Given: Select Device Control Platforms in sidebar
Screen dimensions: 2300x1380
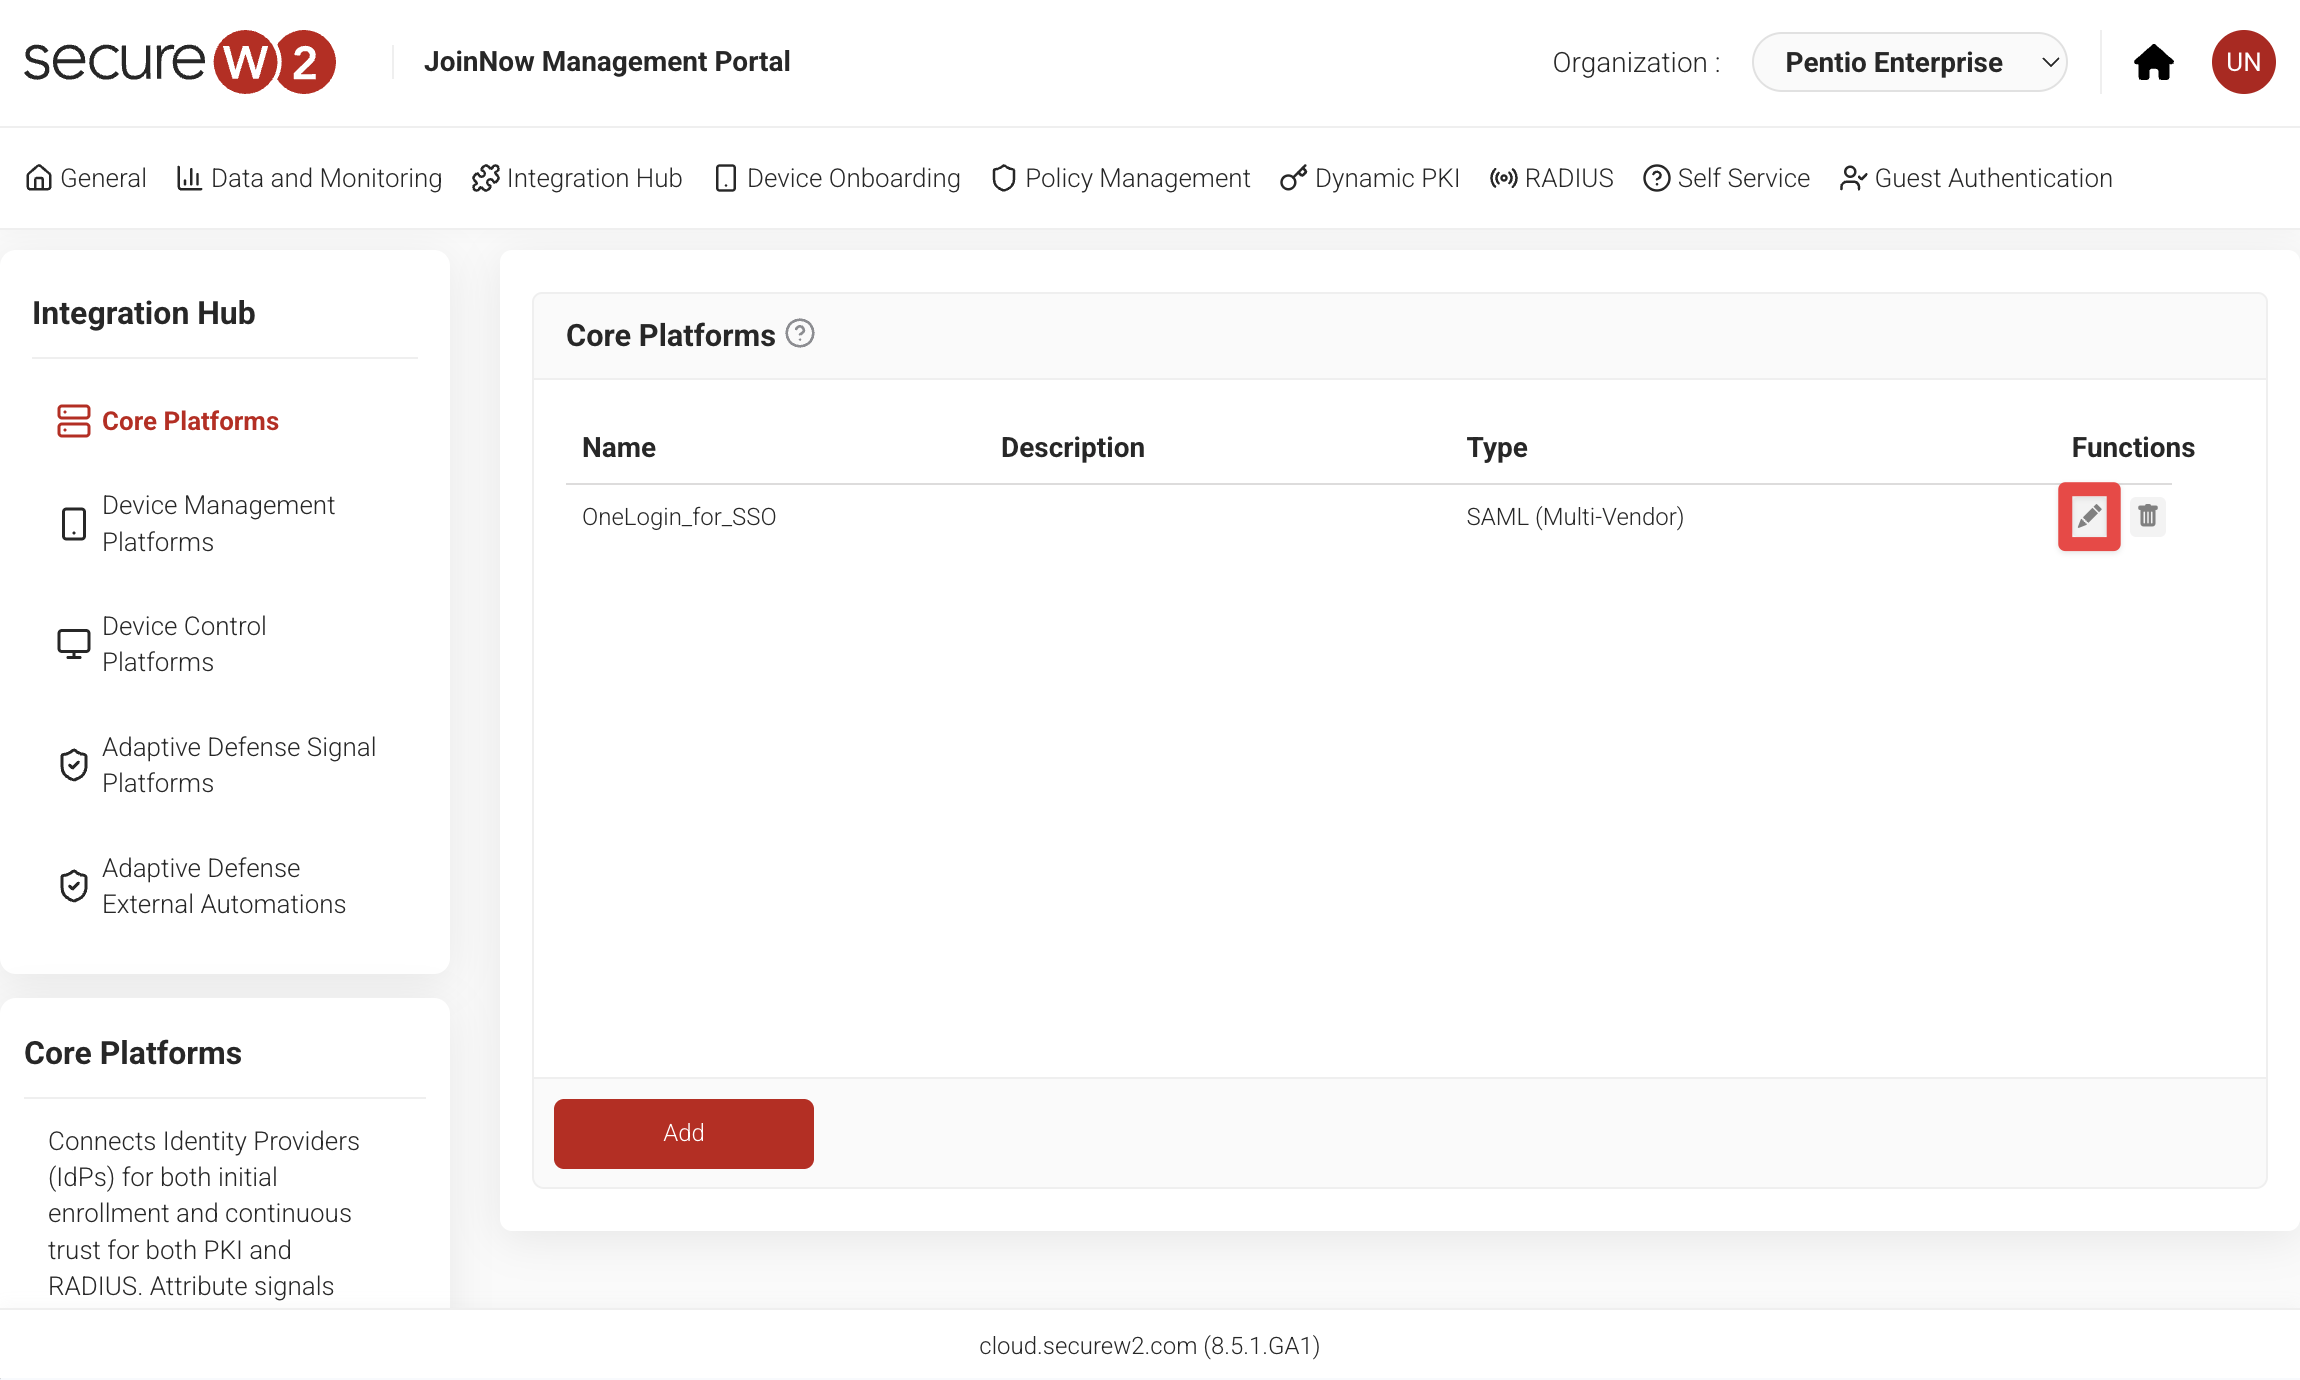Looking at the screenshot, I should [x=162, y=644].
